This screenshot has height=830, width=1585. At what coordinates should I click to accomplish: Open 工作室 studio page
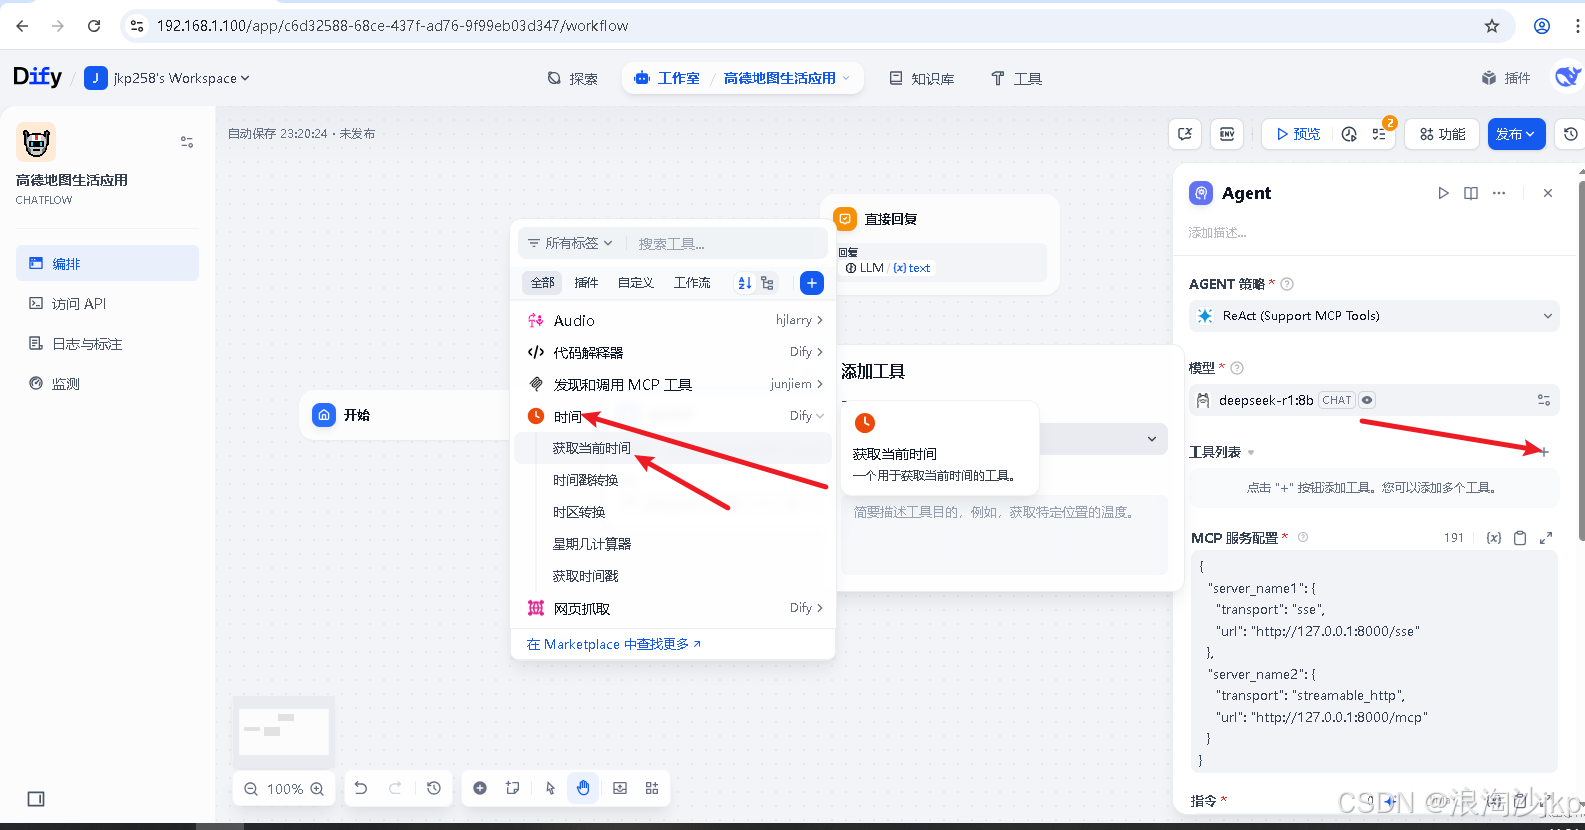click(x=668, y=78)
